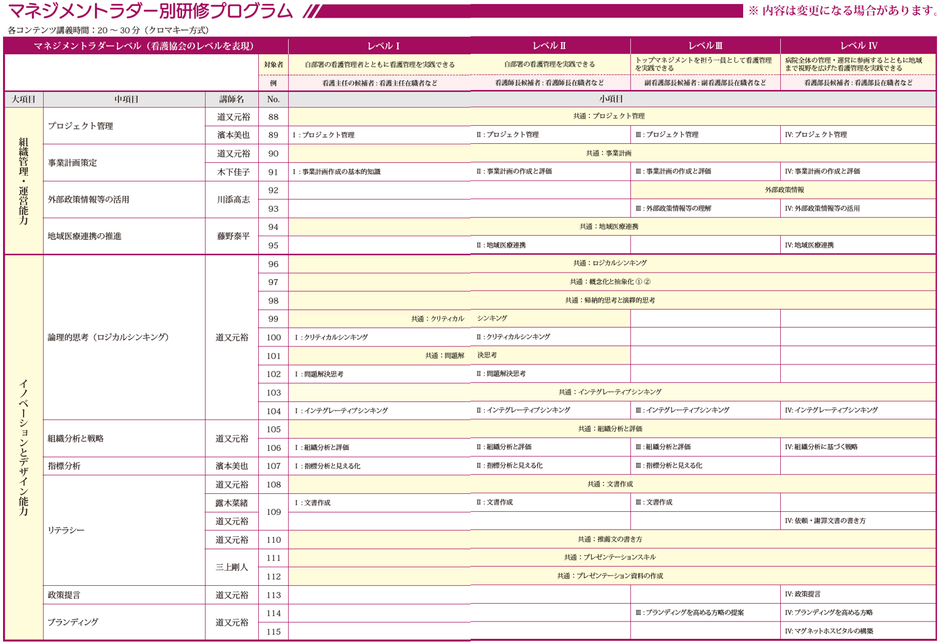The width and height of the screenshot is (940, 643).
Task: Click the レベルⅢ column header
Action: tap(705, 46)
